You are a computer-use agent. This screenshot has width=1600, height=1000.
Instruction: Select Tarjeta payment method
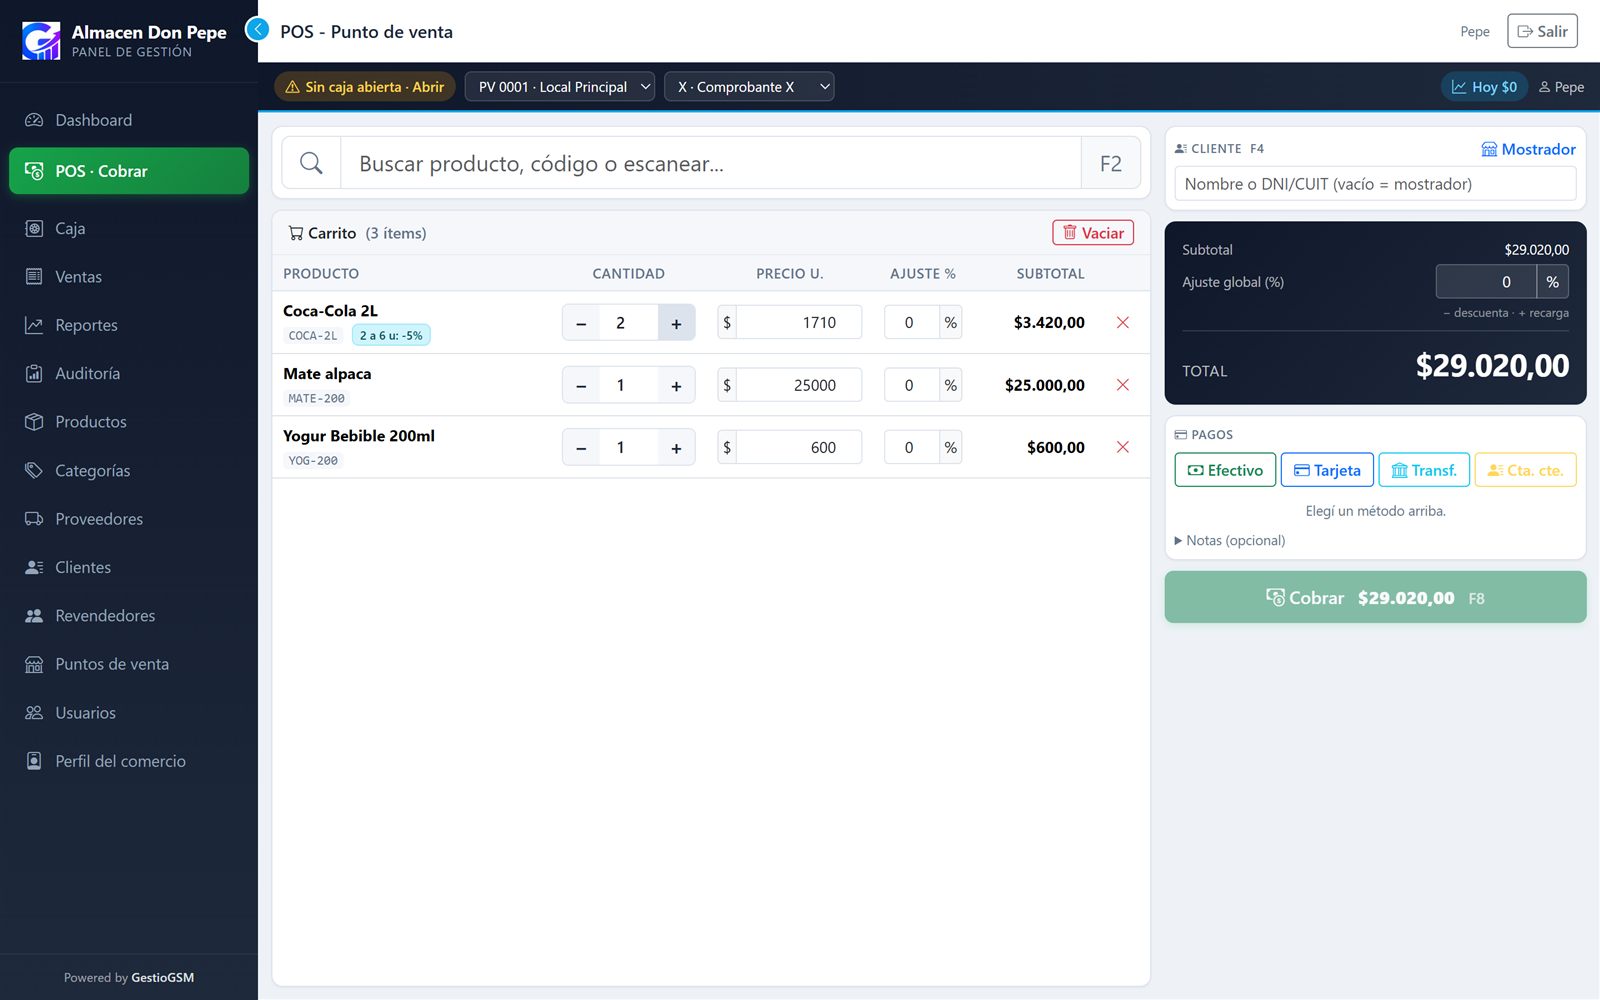tap(1327, 470)
